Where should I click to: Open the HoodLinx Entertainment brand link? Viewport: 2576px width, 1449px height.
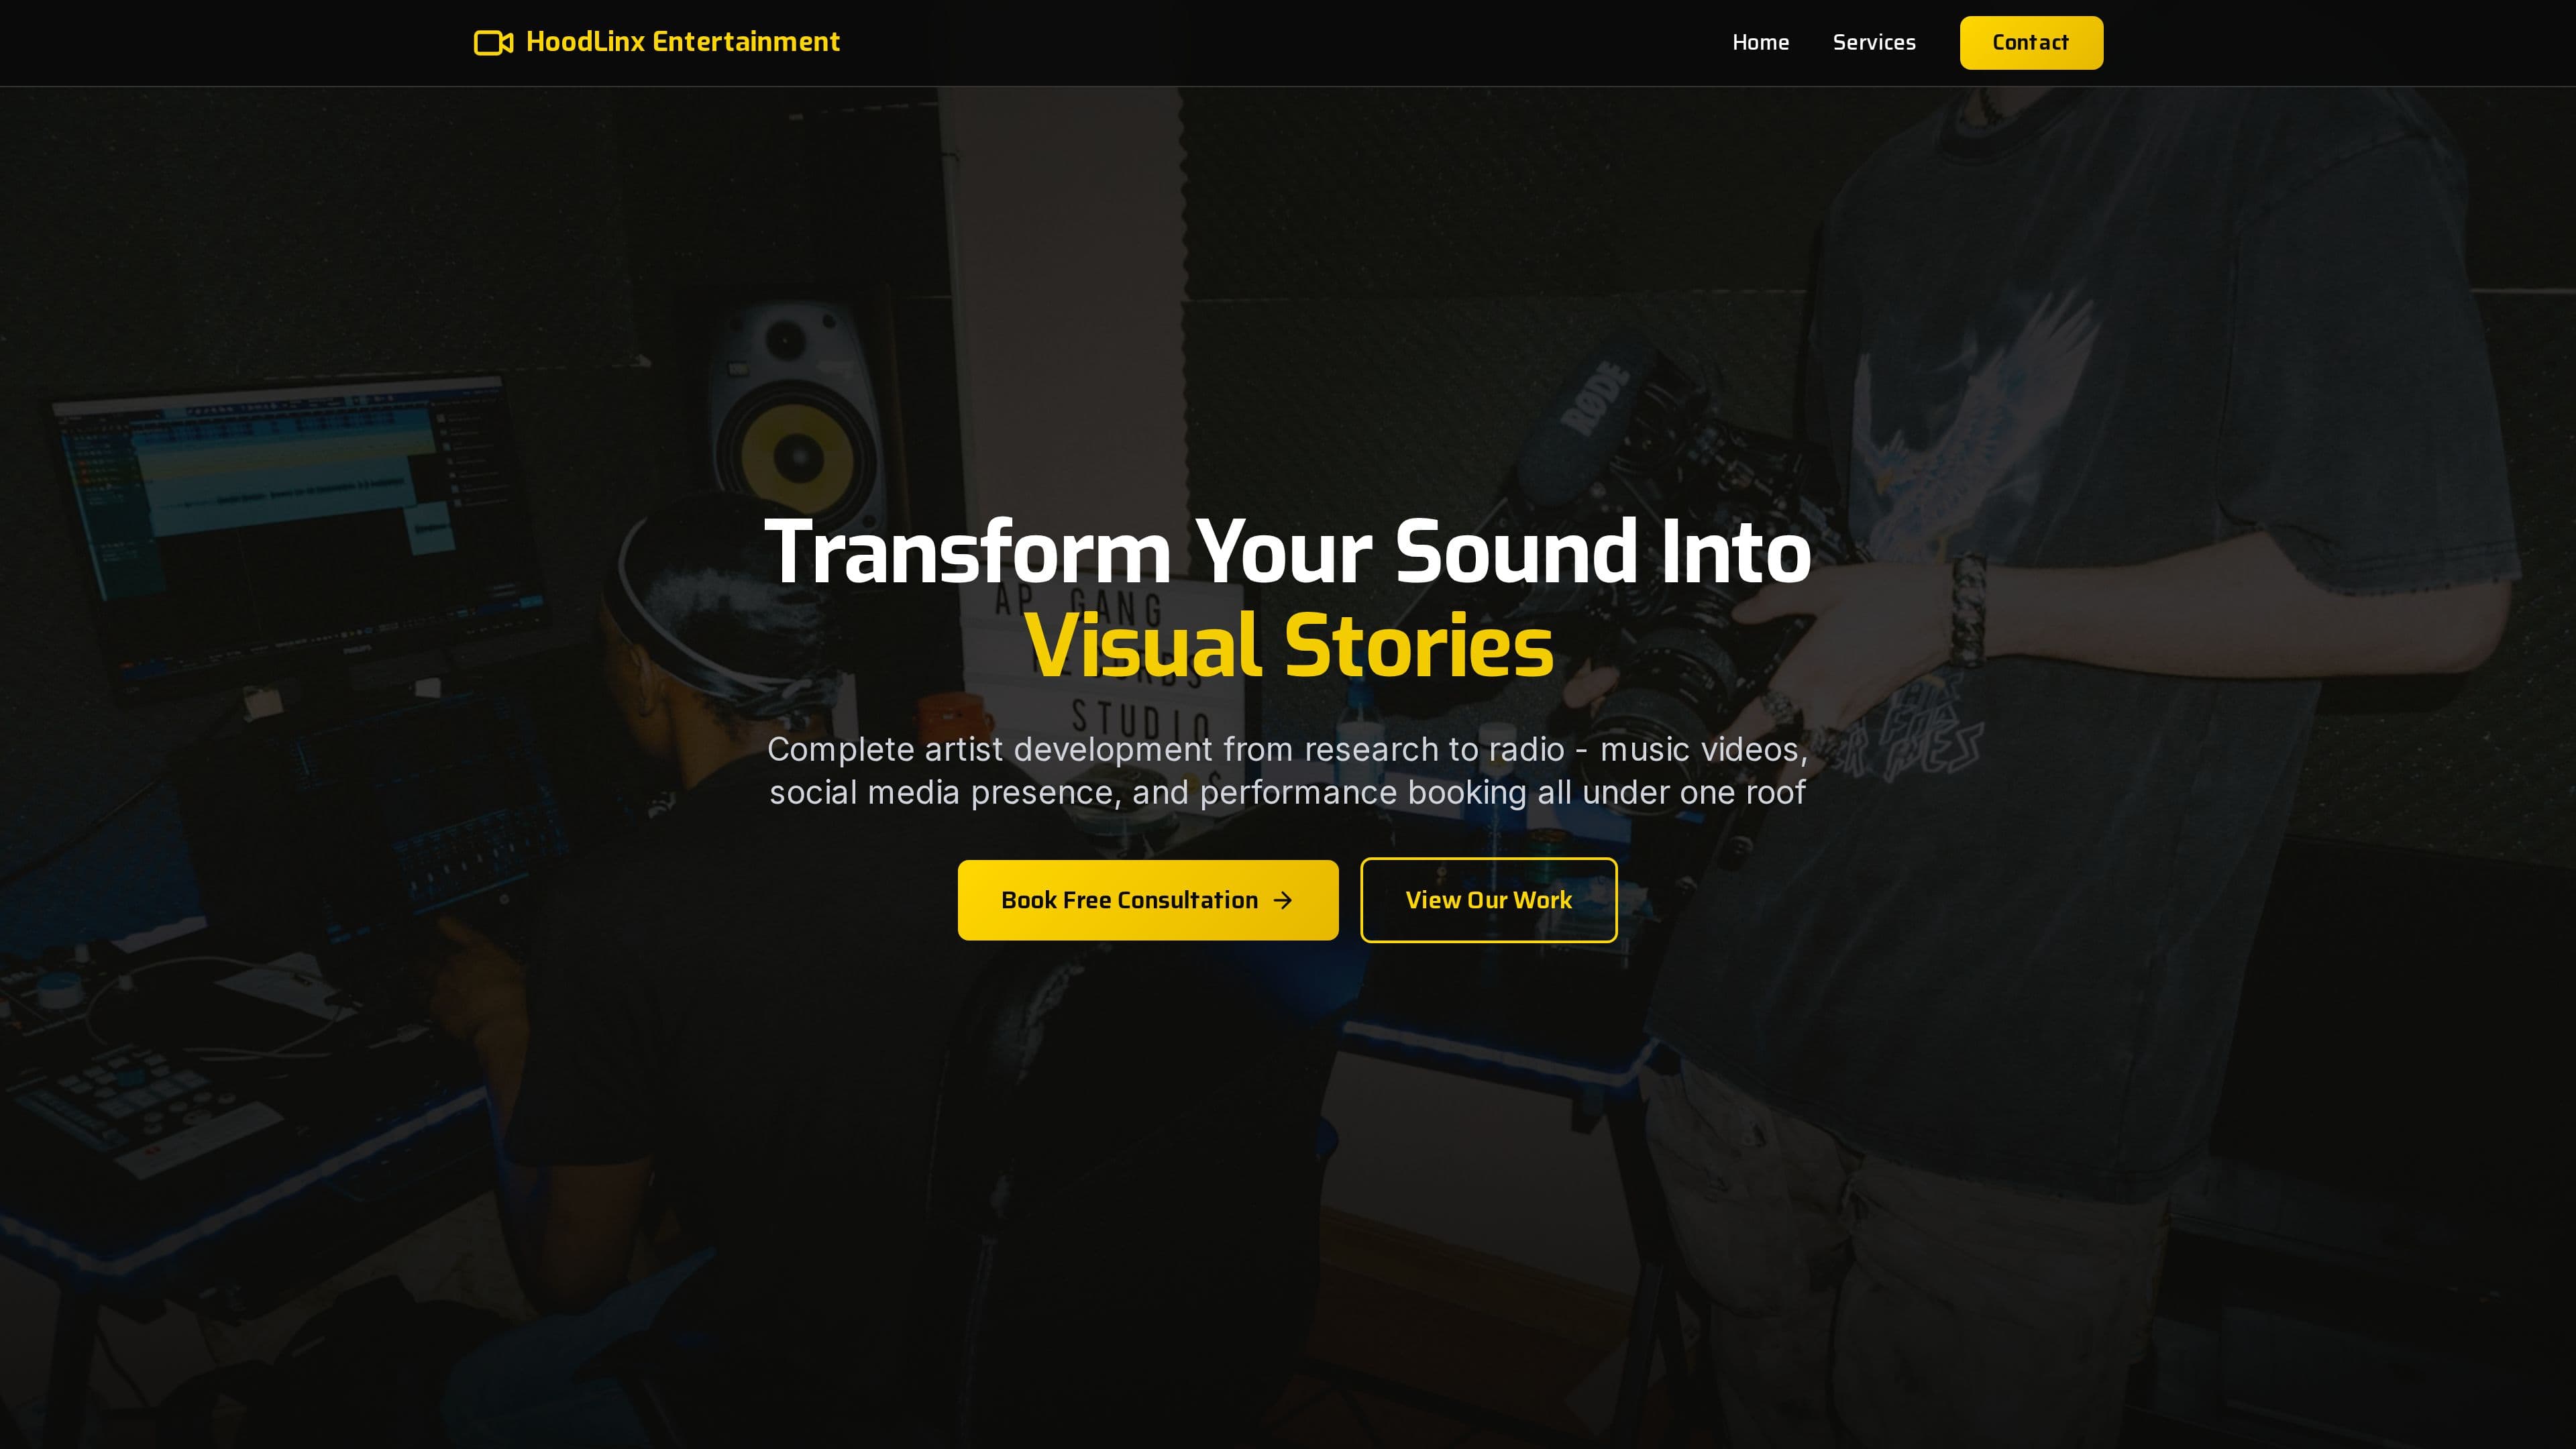(x=682, y=42)
